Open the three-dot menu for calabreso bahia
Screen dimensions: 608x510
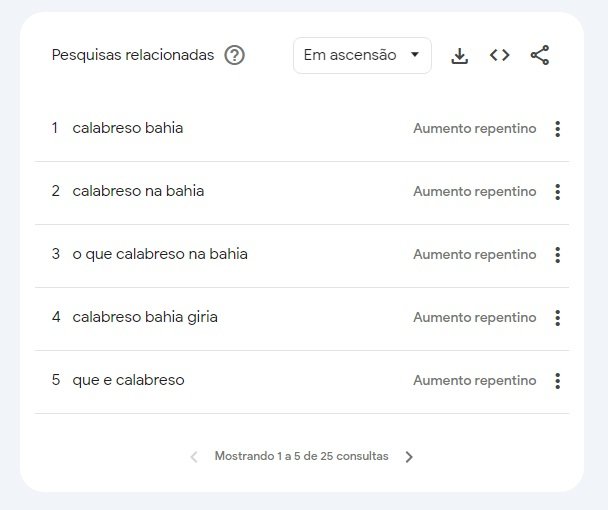click(x=558, y=129)
